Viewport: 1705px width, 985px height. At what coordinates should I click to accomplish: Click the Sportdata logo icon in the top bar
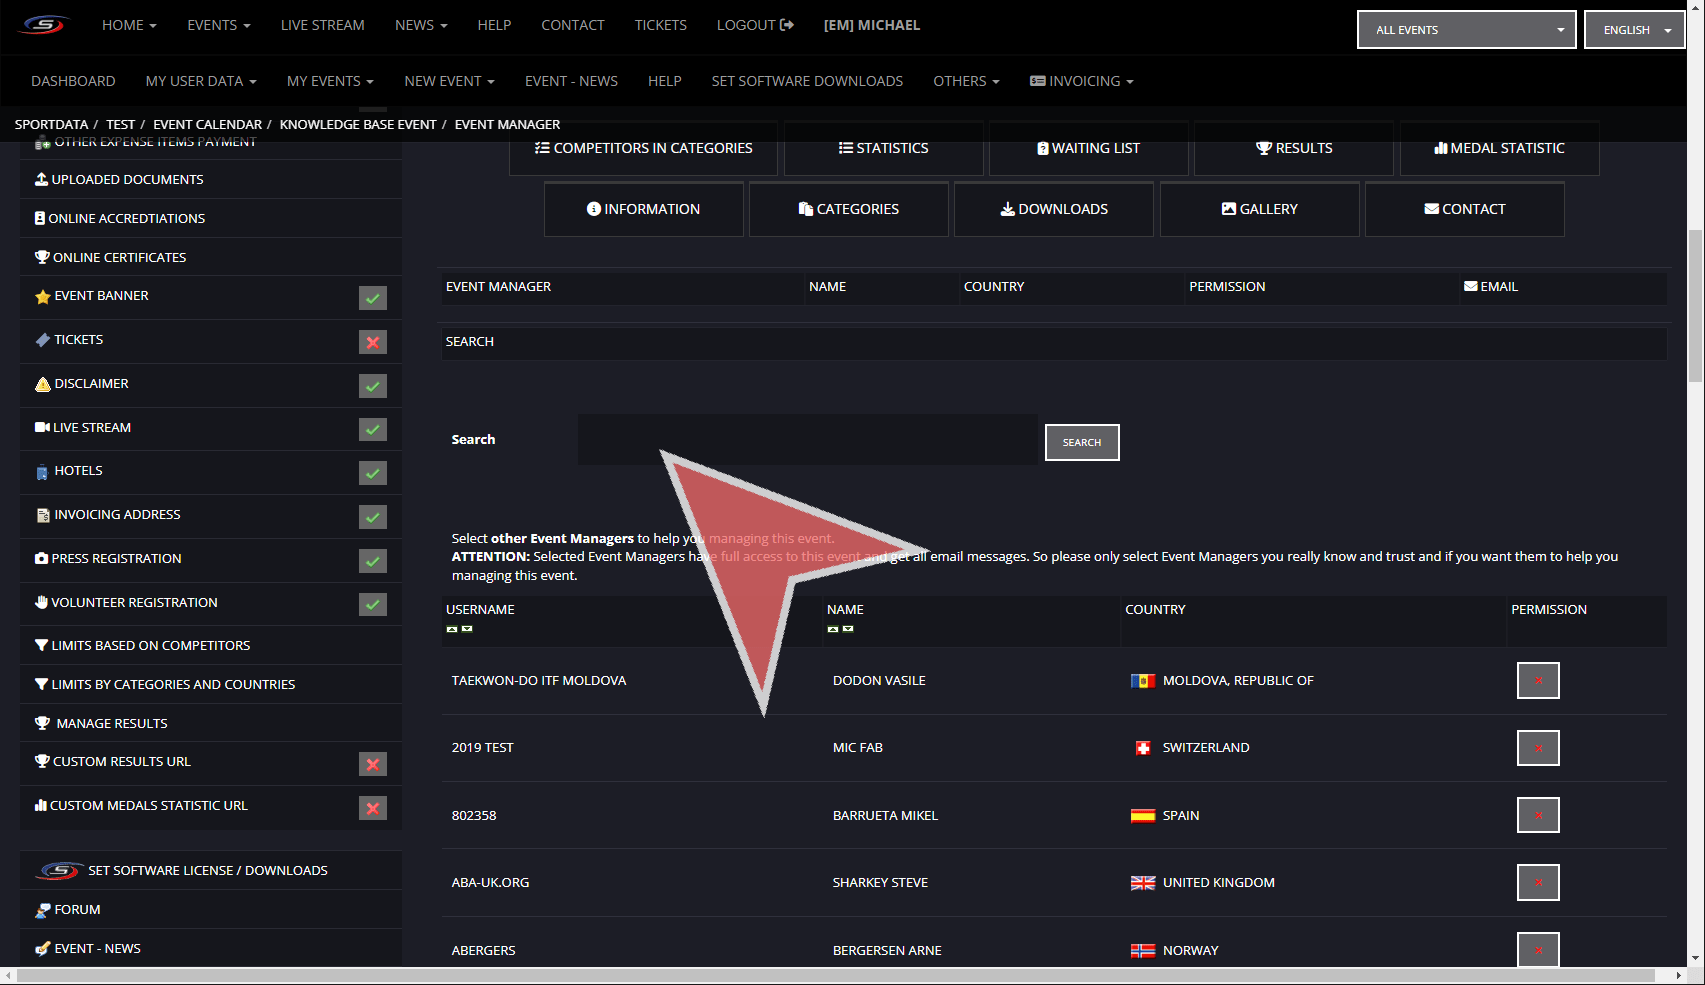pos(44,25)
